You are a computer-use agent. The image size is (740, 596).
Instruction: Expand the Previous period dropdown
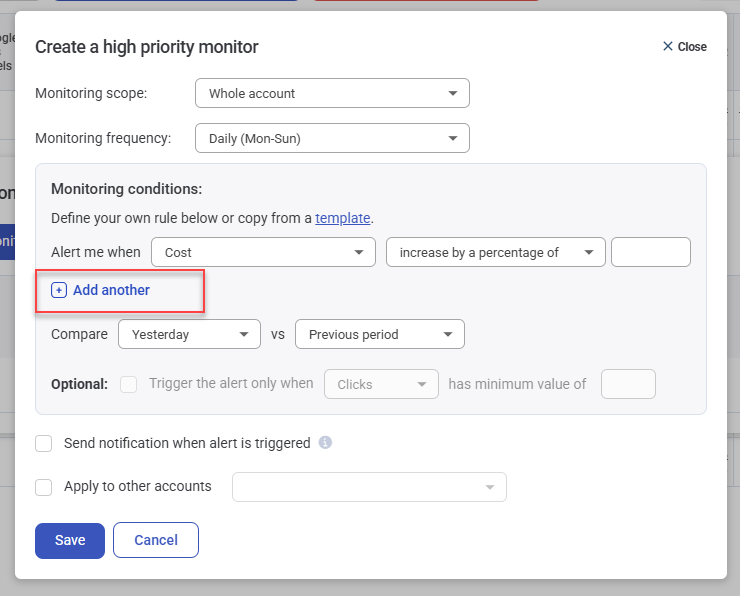tap(379, 335)
